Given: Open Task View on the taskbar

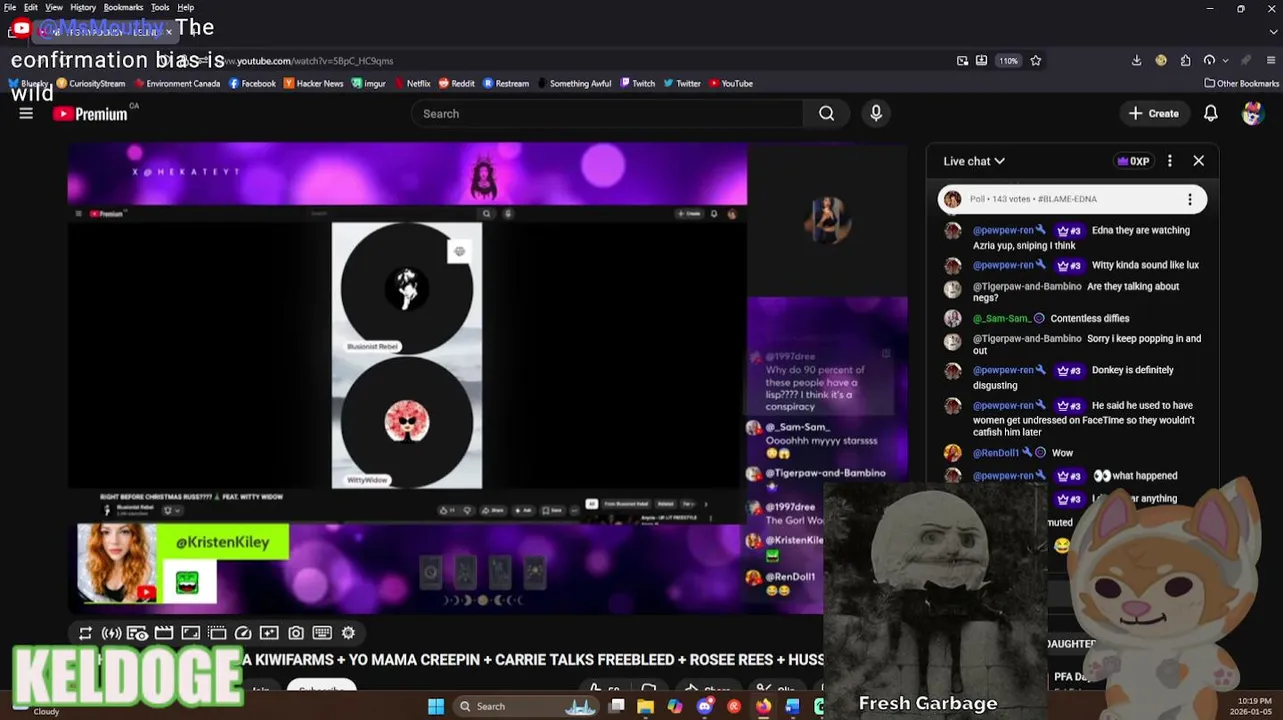Looking at the screenshot, I should pos(617,706).
